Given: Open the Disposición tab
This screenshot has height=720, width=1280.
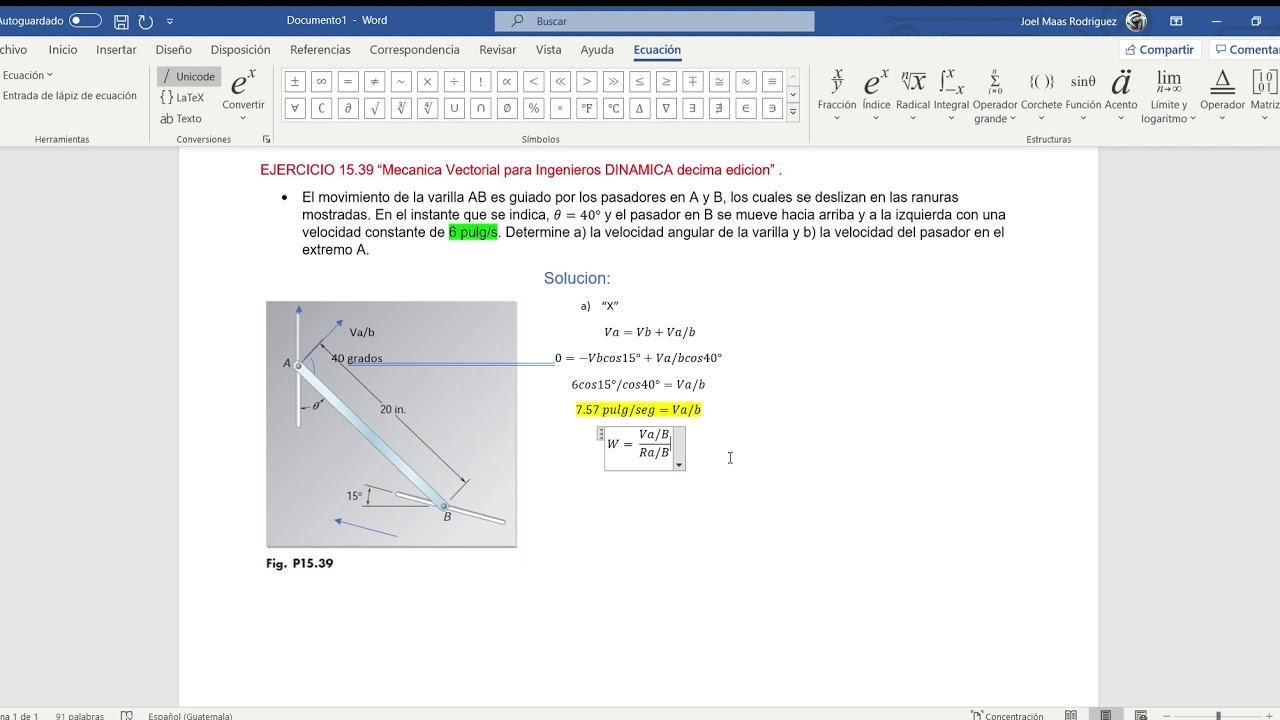Looking at the screenshot, I should [x=240, y=50].
